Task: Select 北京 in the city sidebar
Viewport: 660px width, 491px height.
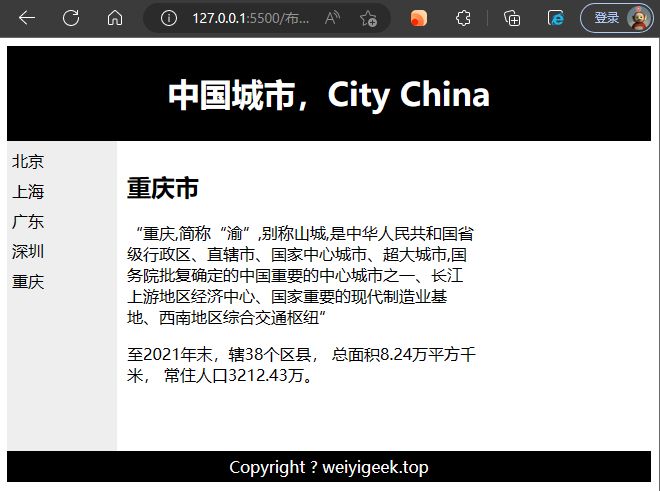Action: coord(28,161)
